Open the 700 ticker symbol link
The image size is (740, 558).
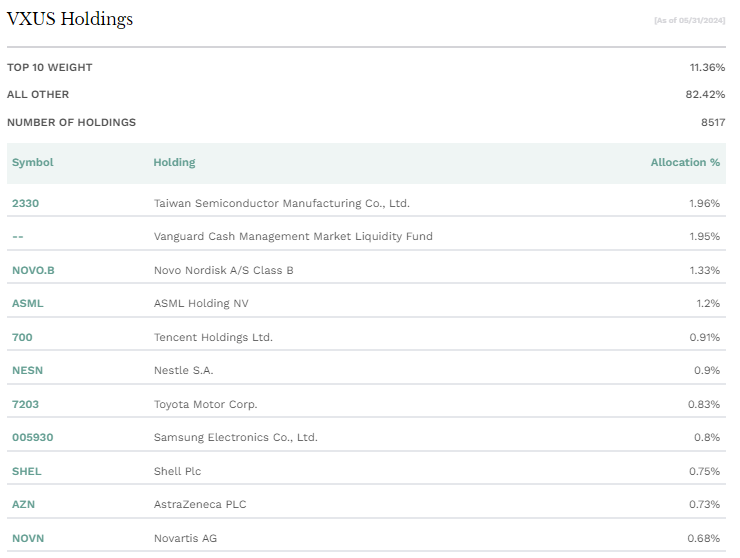22,338
